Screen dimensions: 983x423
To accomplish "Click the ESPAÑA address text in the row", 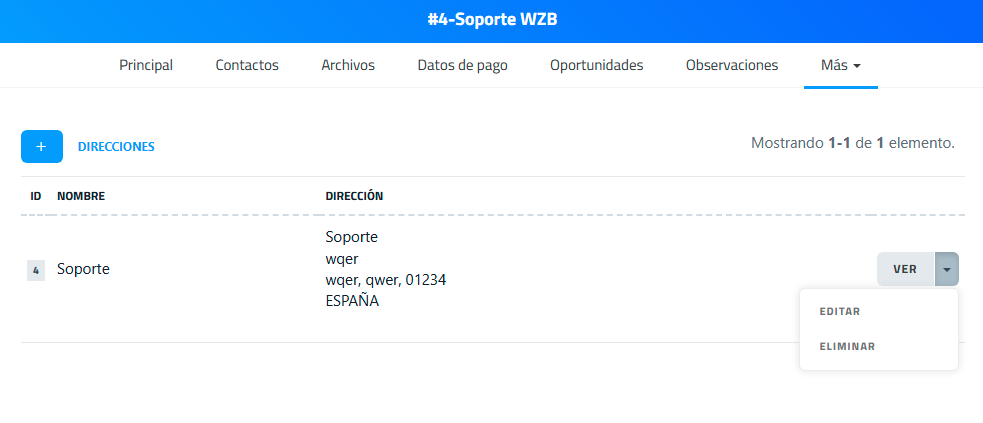I will click(x=352, y=300).
